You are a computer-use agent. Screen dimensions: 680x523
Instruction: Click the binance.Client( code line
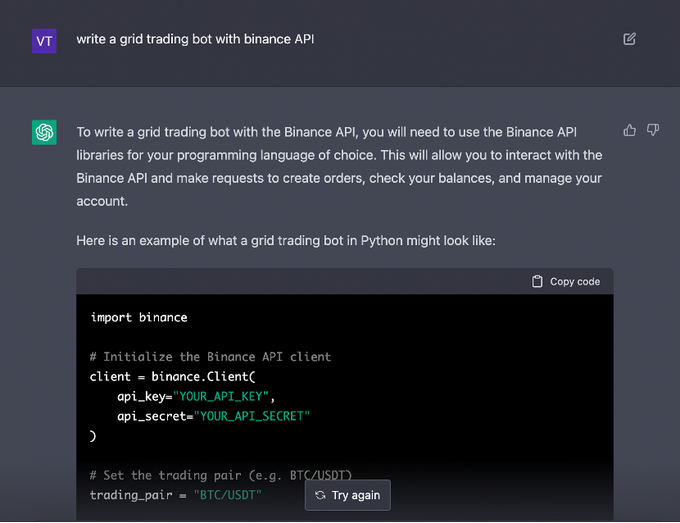[x=173, y=376]
